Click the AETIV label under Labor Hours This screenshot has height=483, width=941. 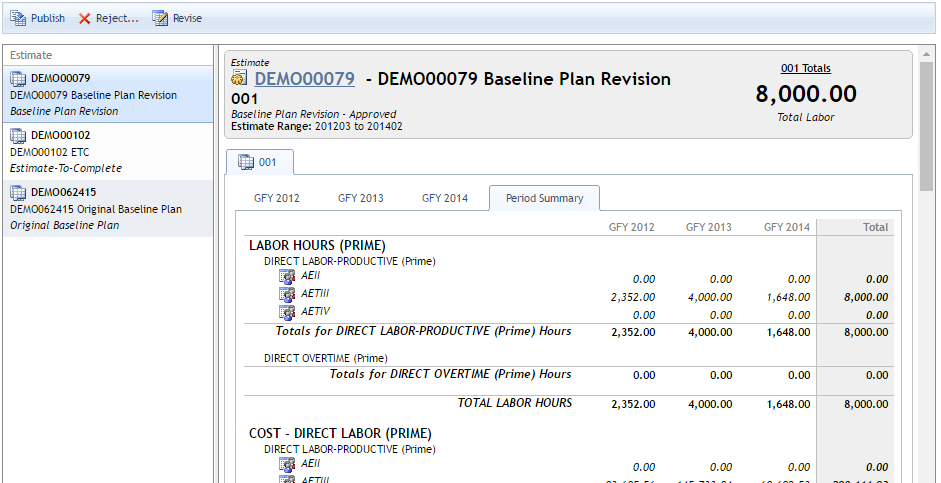coord(316,311)
